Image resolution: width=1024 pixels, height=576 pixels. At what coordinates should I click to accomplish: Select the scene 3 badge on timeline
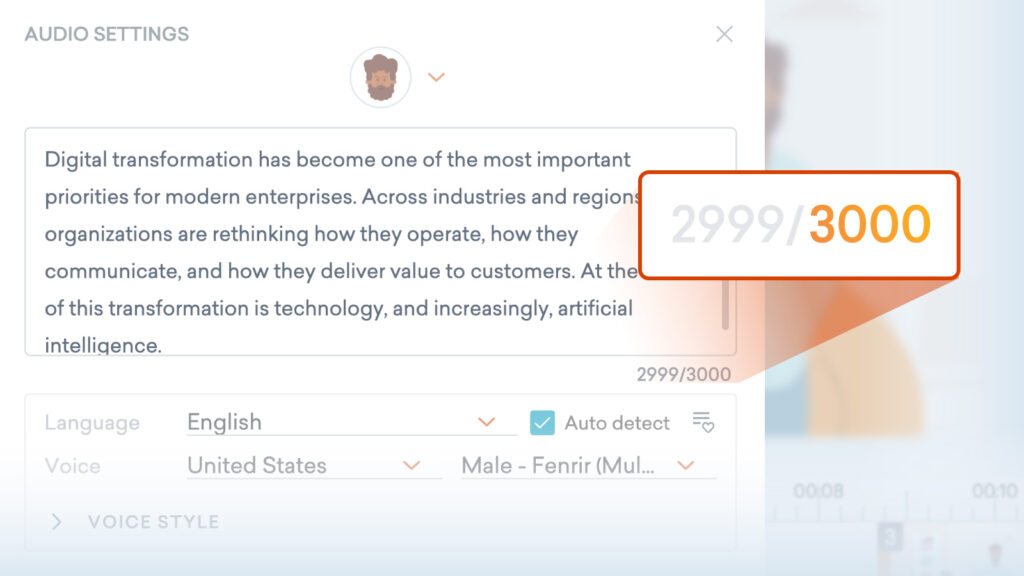[890, 537]
